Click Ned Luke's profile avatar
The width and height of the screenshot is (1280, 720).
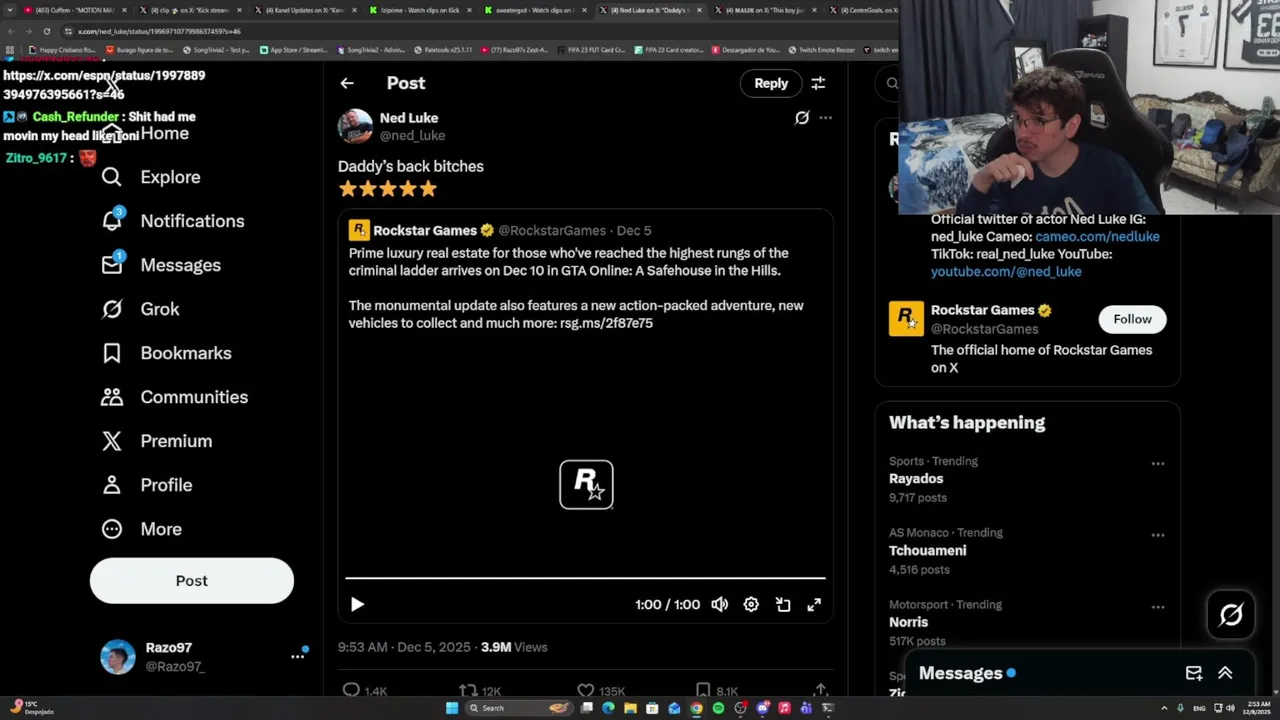point(355,126)
